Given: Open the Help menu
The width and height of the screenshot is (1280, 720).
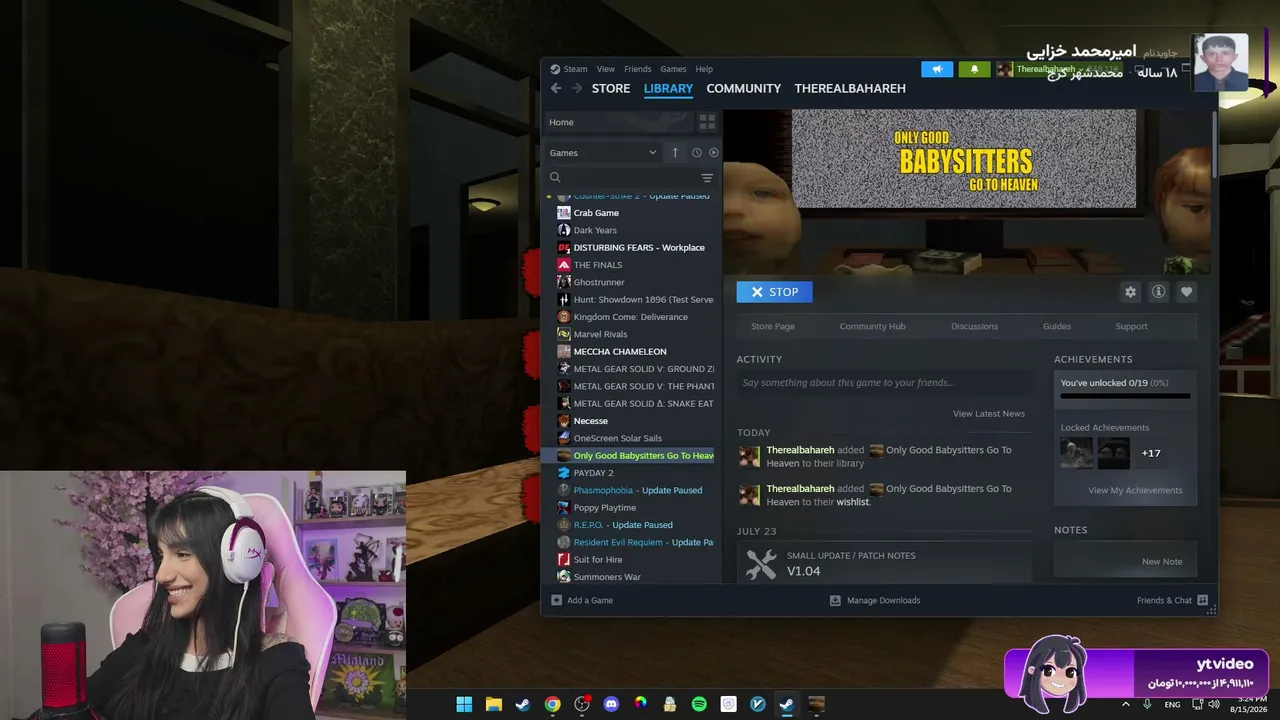Looking at the screenshot, I should click(704, 69).
